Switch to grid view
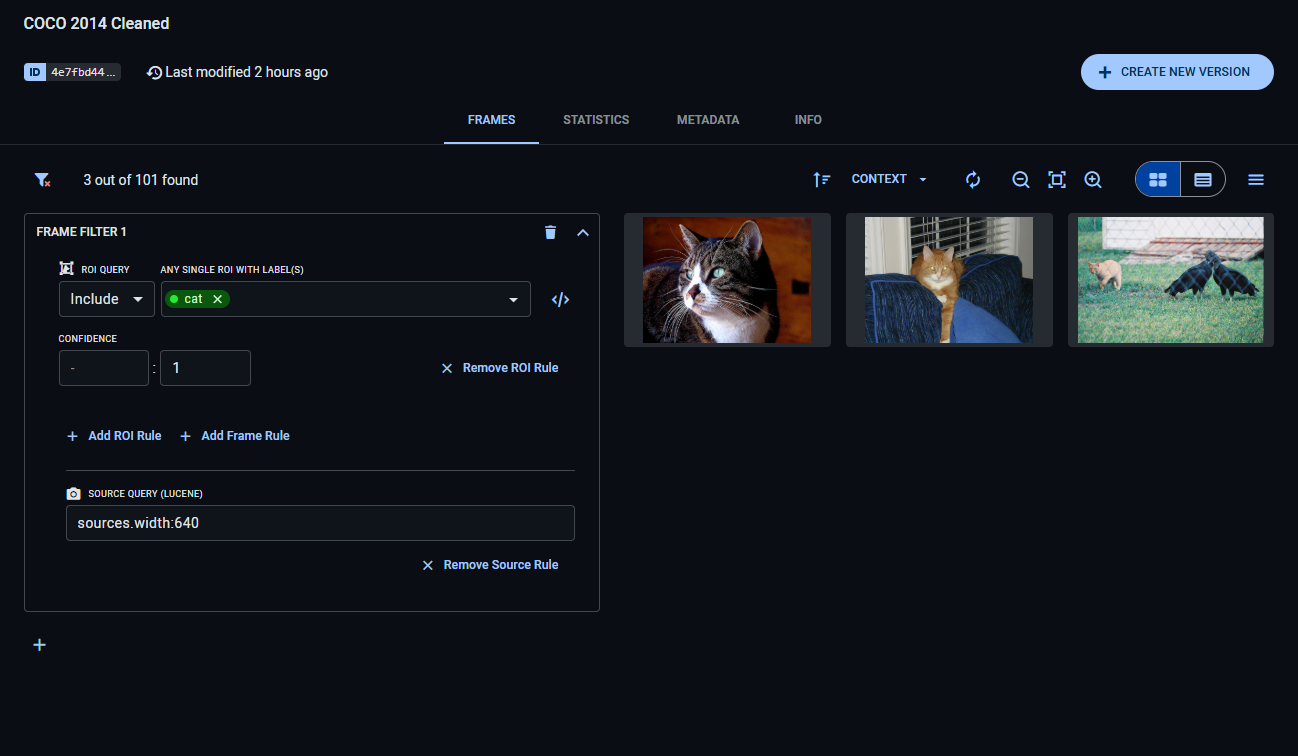Screen dimensions: 1298x756 point(1158,180)
